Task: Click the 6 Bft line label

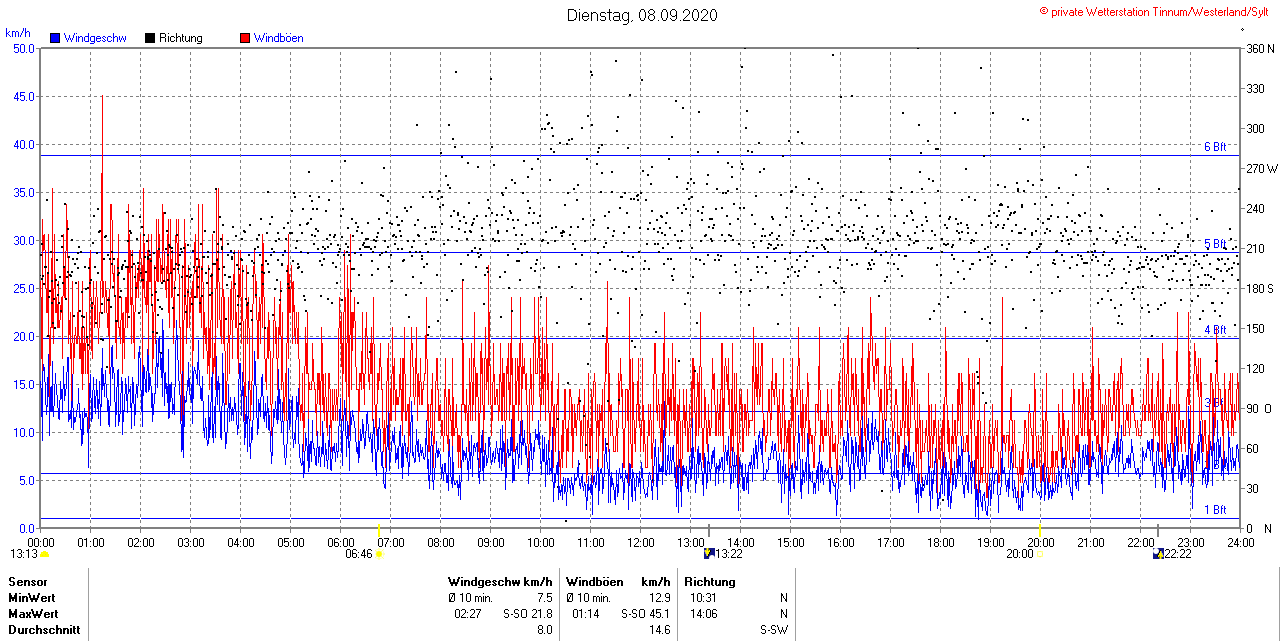Action: coord(1215,147)
